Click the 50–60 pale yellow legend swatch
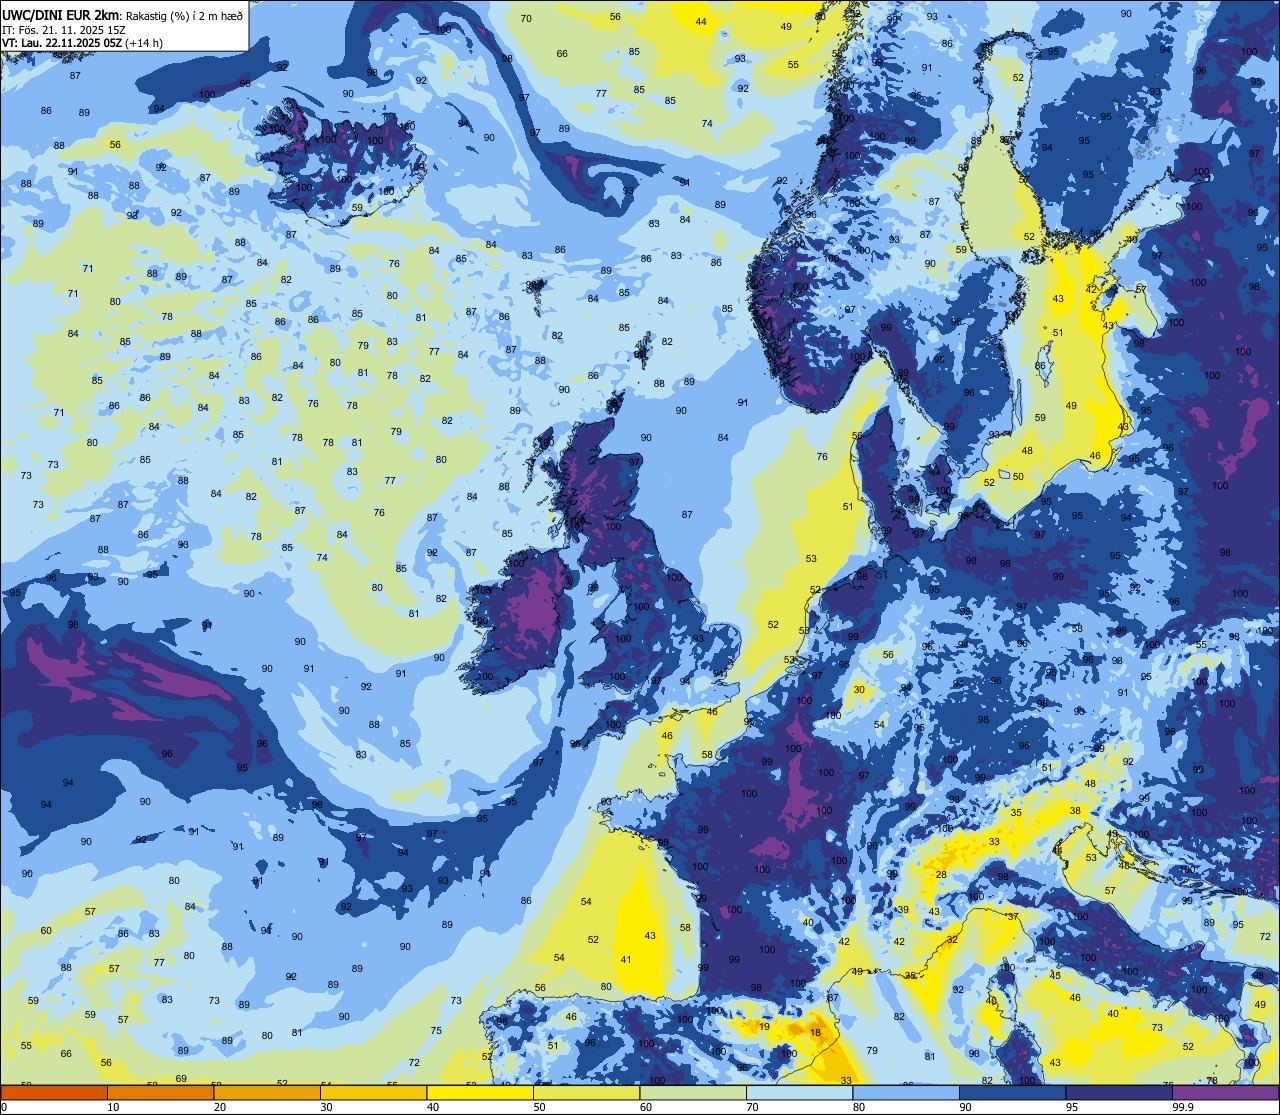The width and height of the screenshot is (1280, 1115). point(586,1092)
